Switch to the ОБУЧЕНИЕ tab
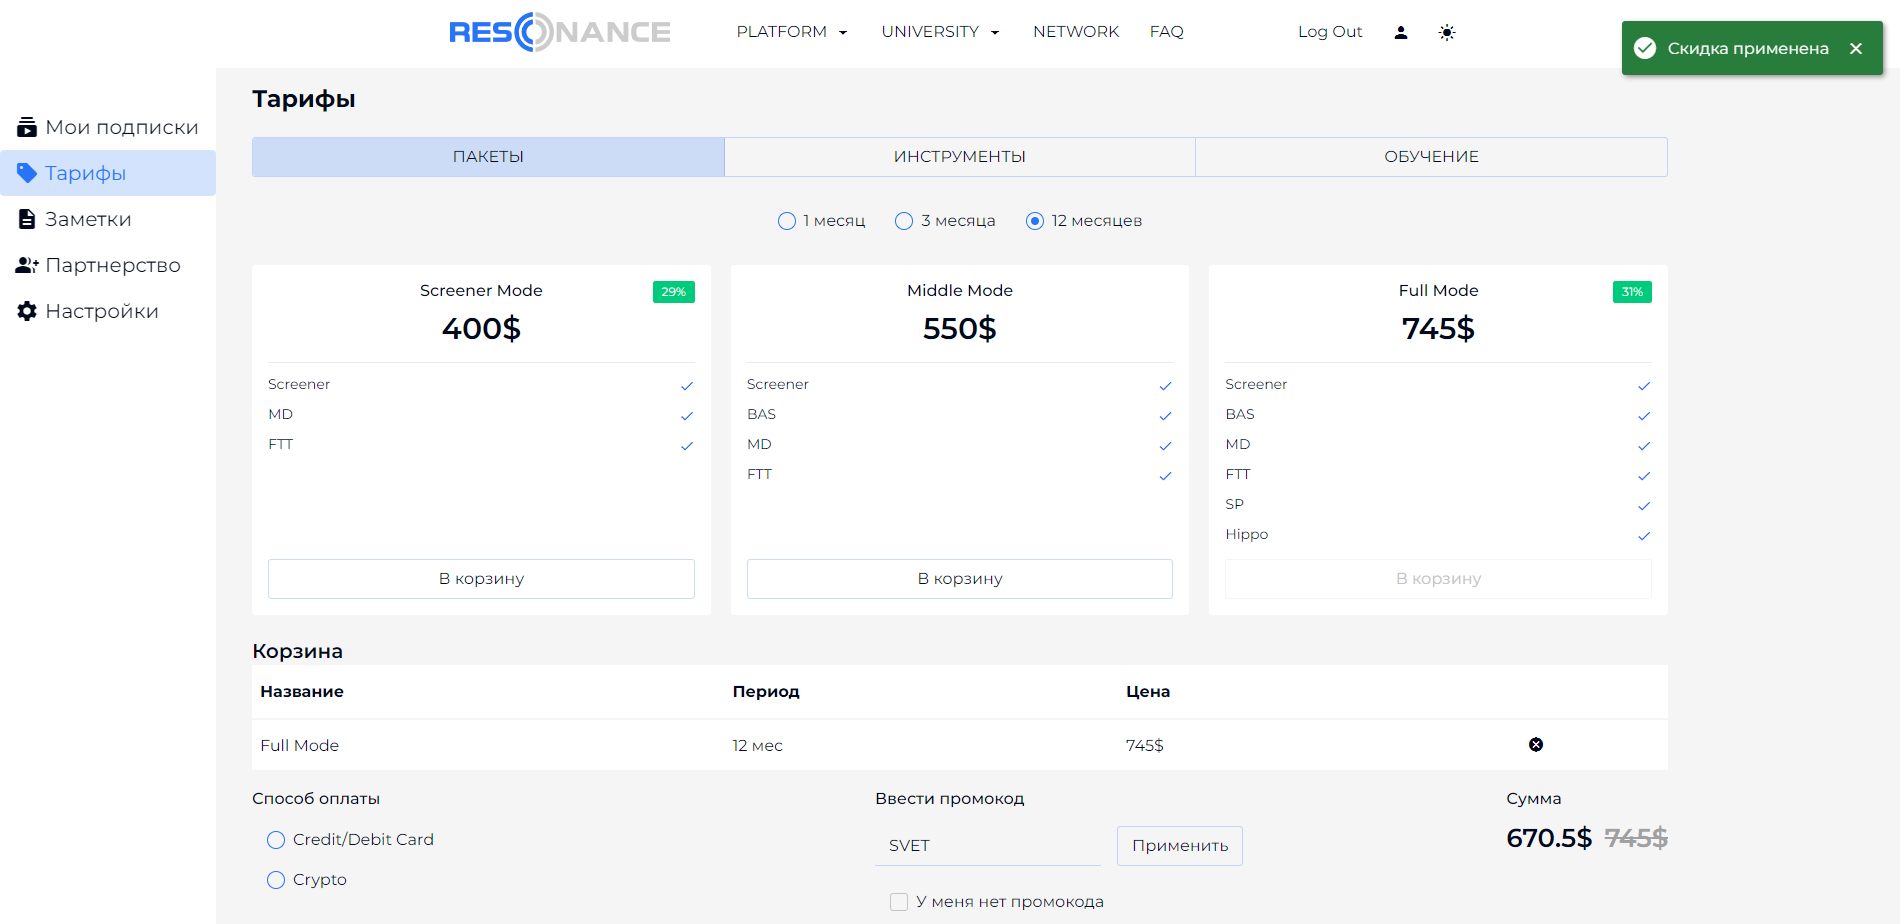This screenshot has height=924, width=1900. (1432, 157)
